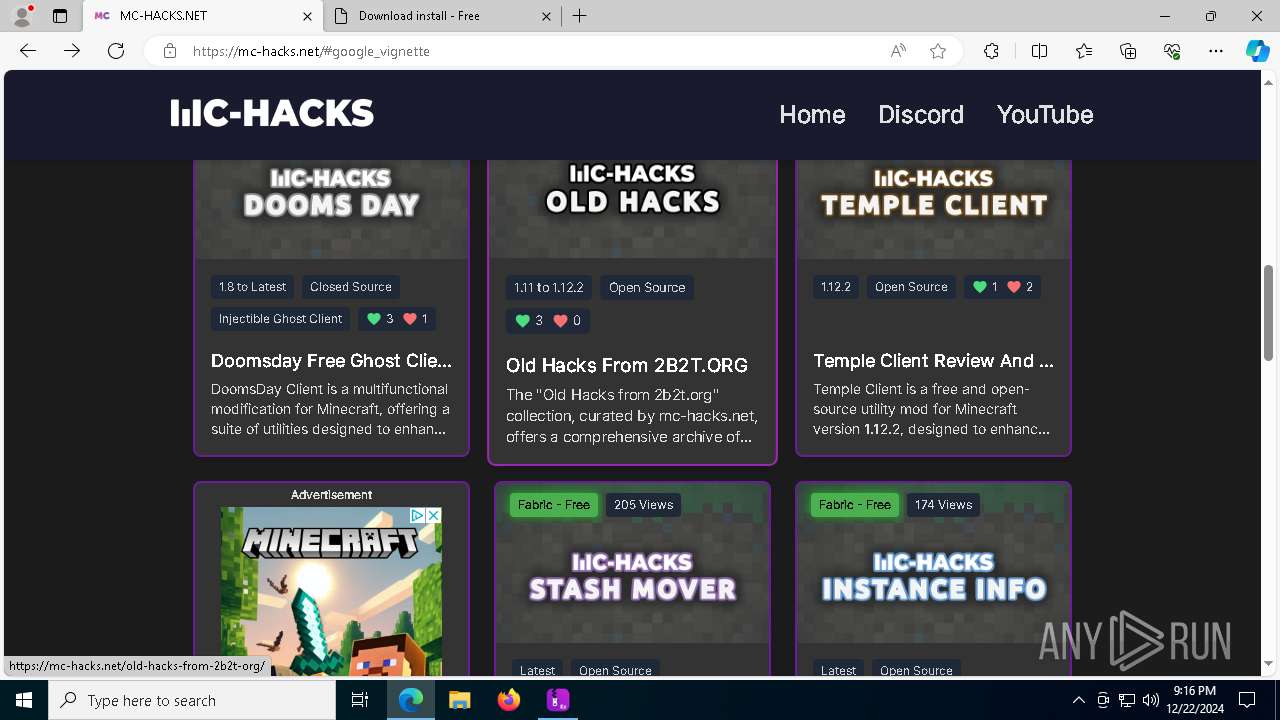Click the 1.12.2 tag on Temple Client

835,287
